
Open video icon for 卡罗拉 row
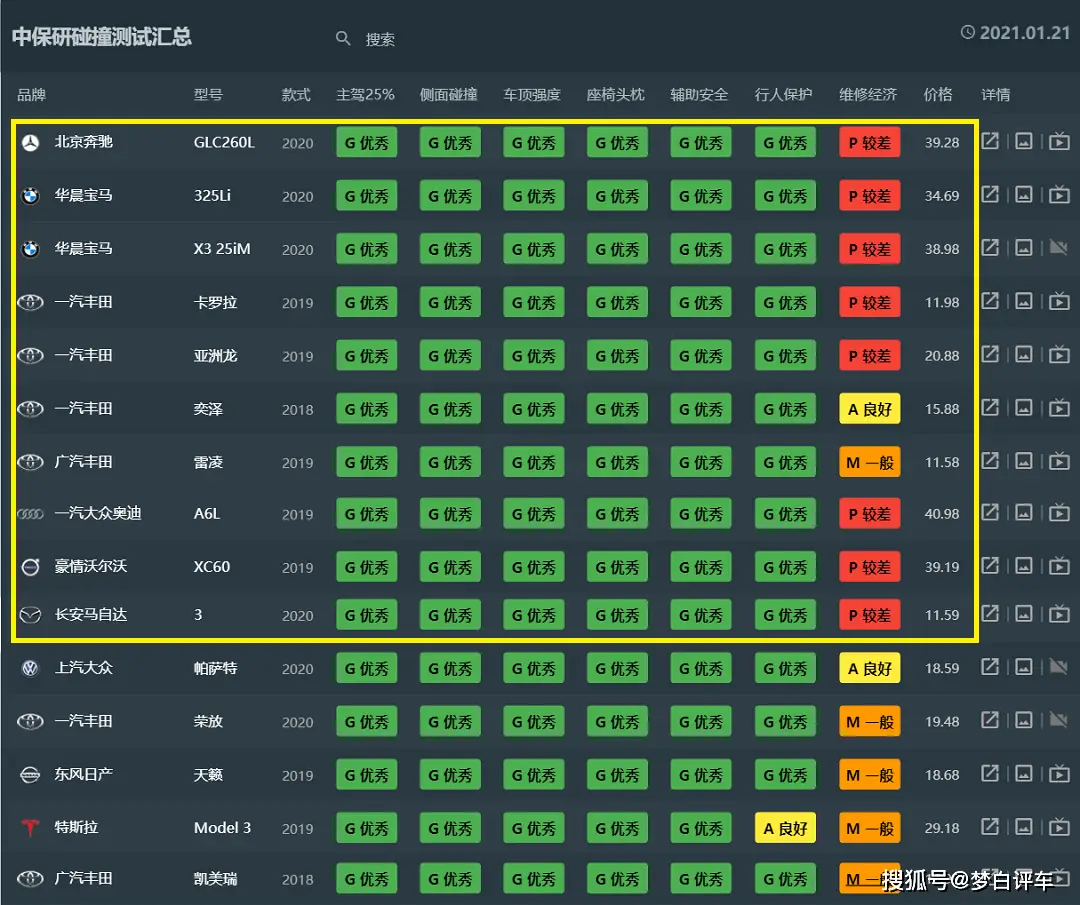[1059, 301]
